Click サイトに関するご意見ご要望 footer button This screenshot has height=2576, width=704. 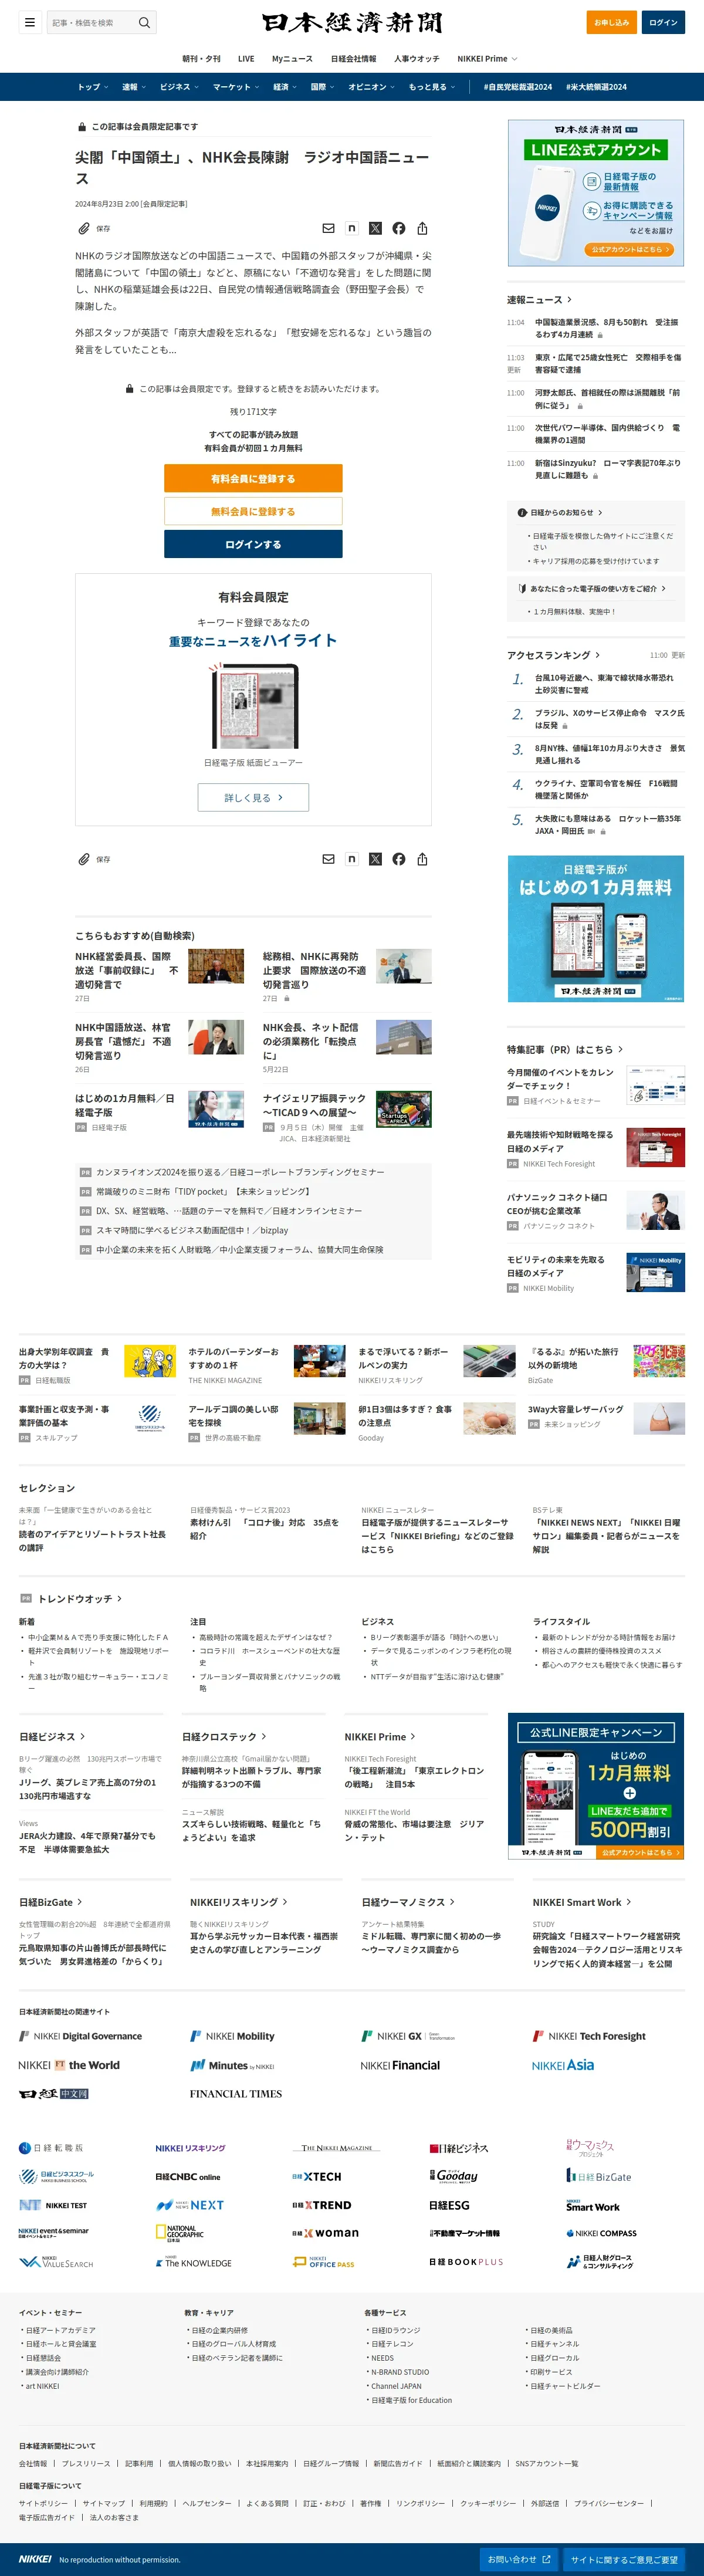coord(624,2559)
